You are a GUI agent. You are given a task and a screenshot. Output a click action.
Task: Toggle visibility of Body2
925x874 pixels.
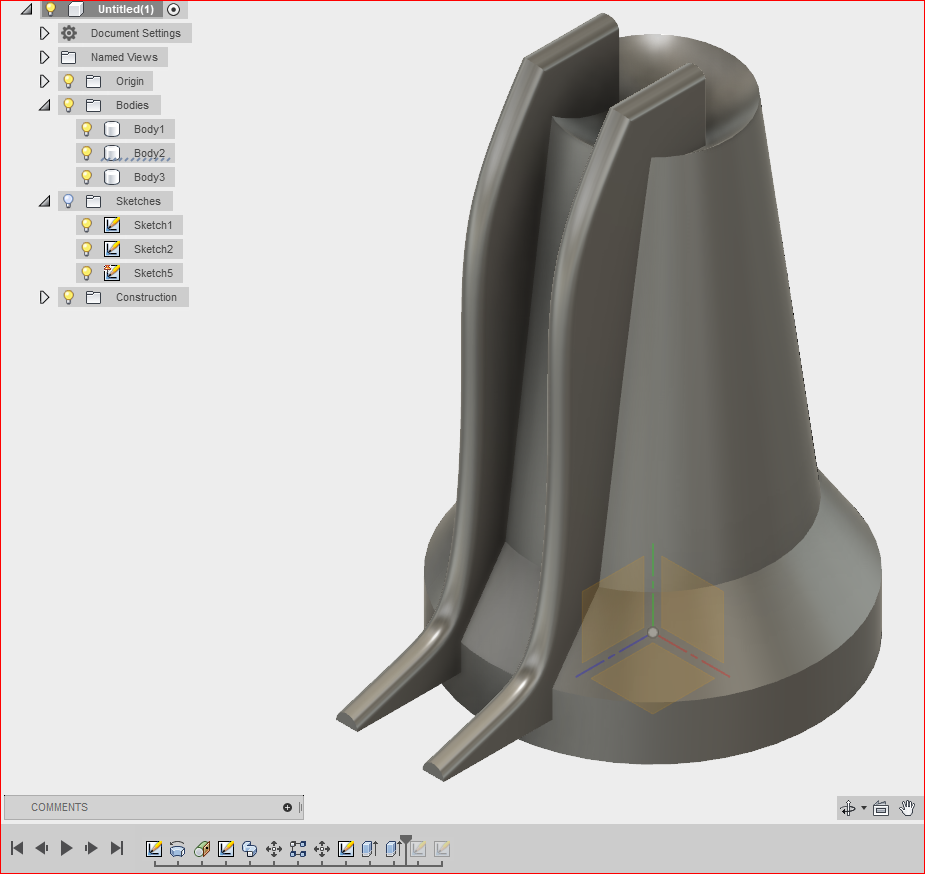[x=86, y=153]
